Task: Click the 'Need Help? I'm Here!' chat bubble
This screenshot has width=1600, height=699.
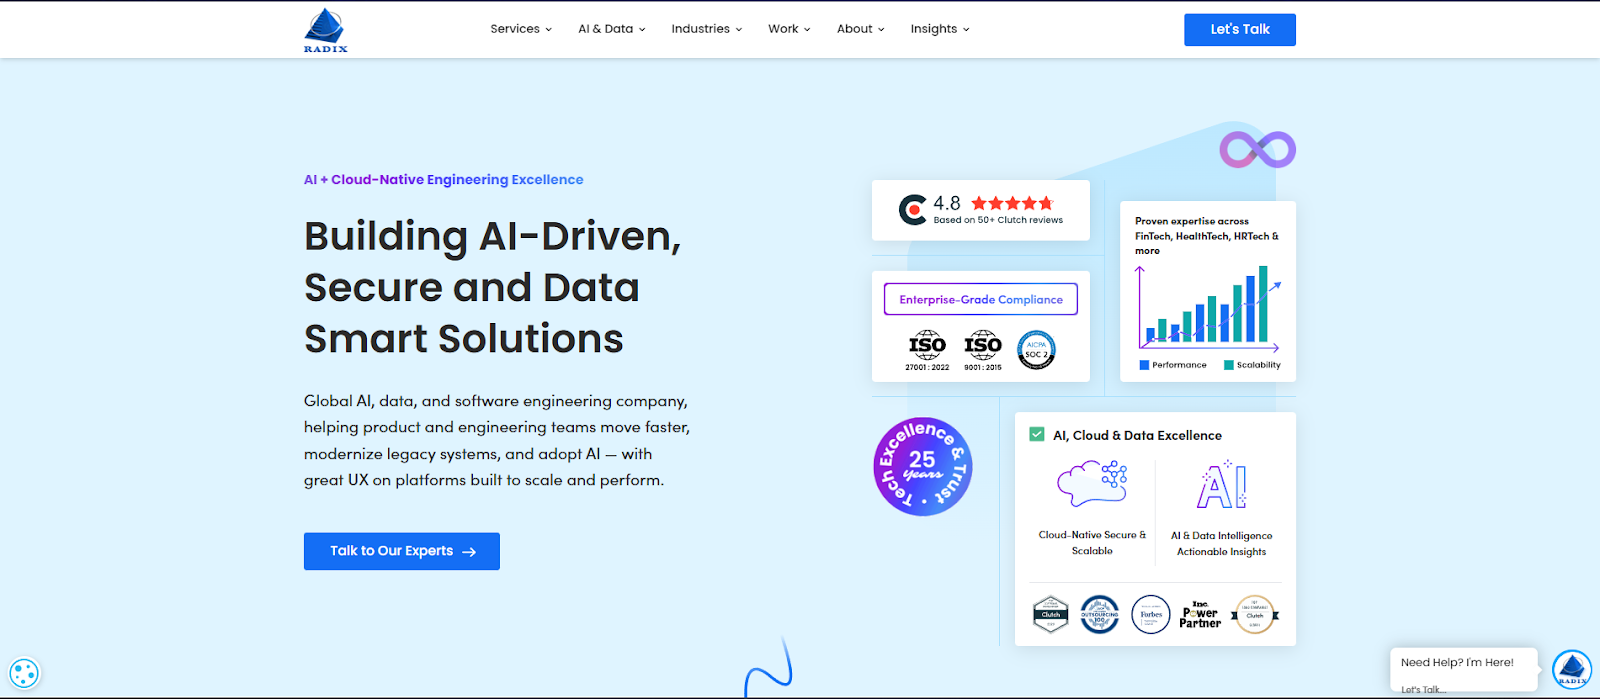Action: [x=1462, y=670]
